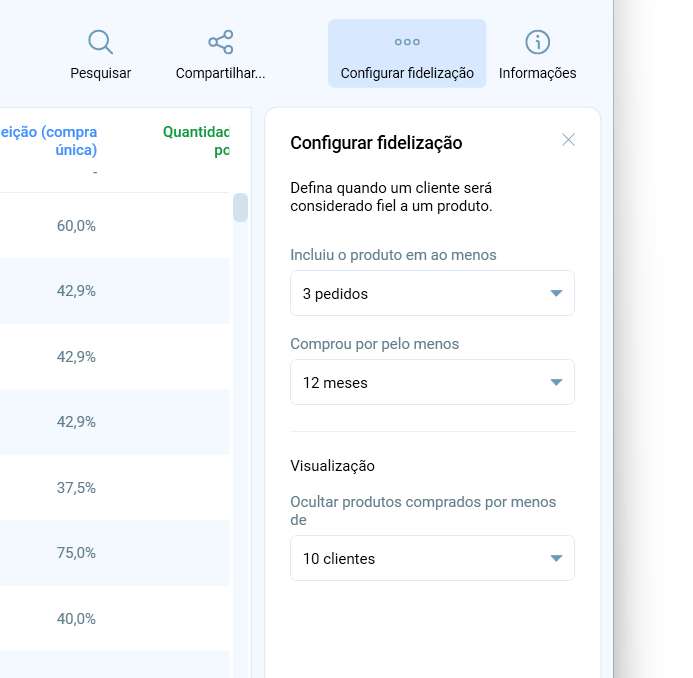
Task: Click the table's vertical scrollbar thumb
Action: (240, 207)
